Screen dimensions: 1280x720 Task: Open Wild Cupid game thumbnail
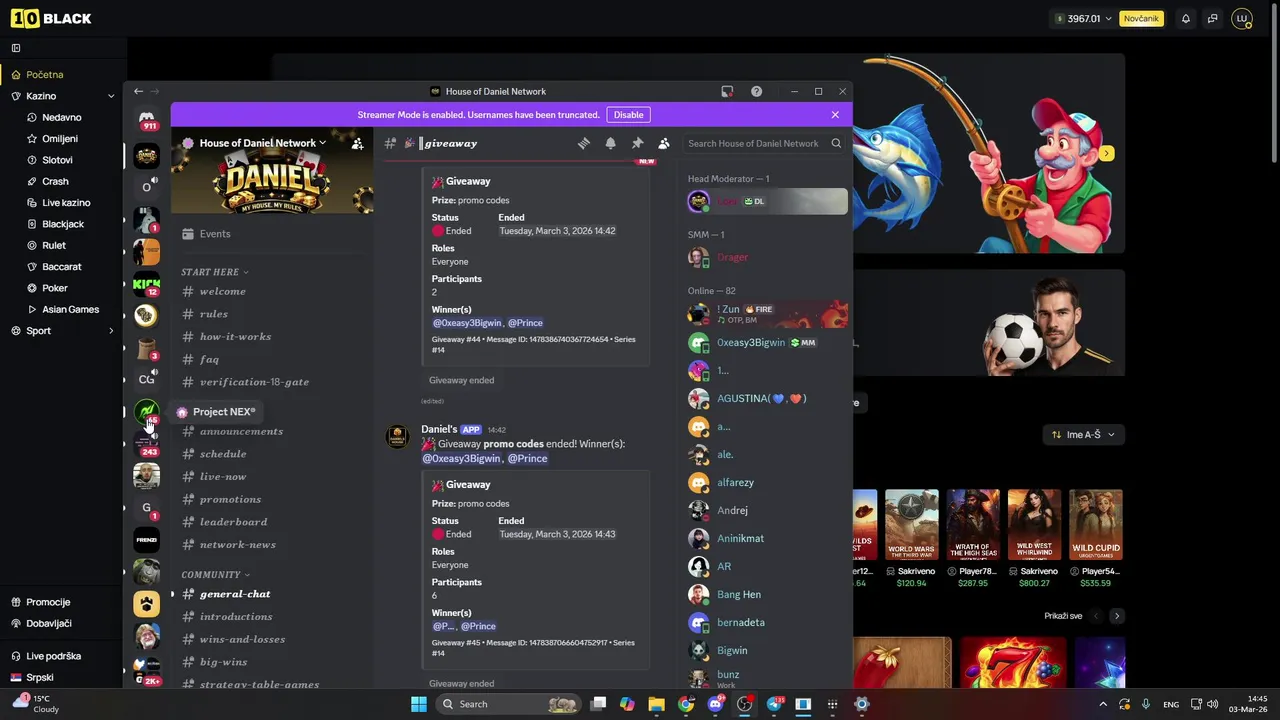pos(1096,524)
